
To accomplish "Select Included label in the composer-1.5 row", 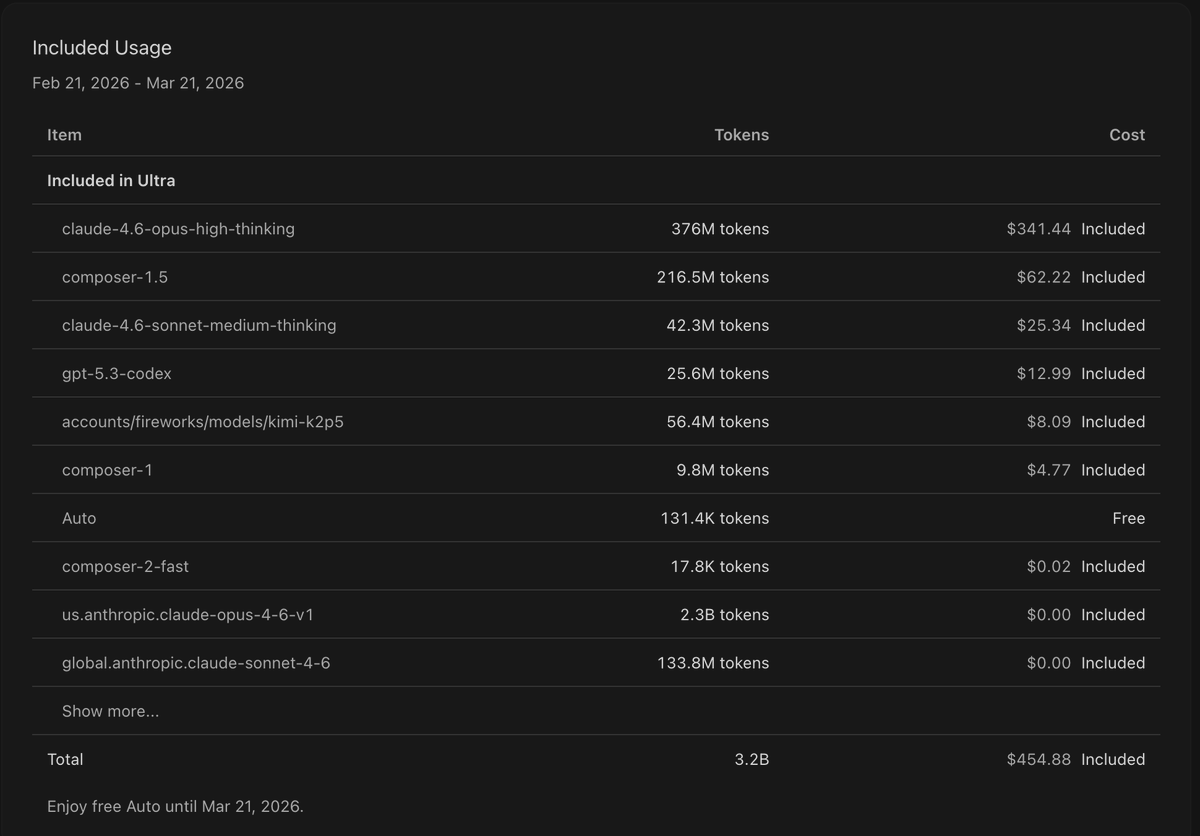I will (x=1113, y=277).
